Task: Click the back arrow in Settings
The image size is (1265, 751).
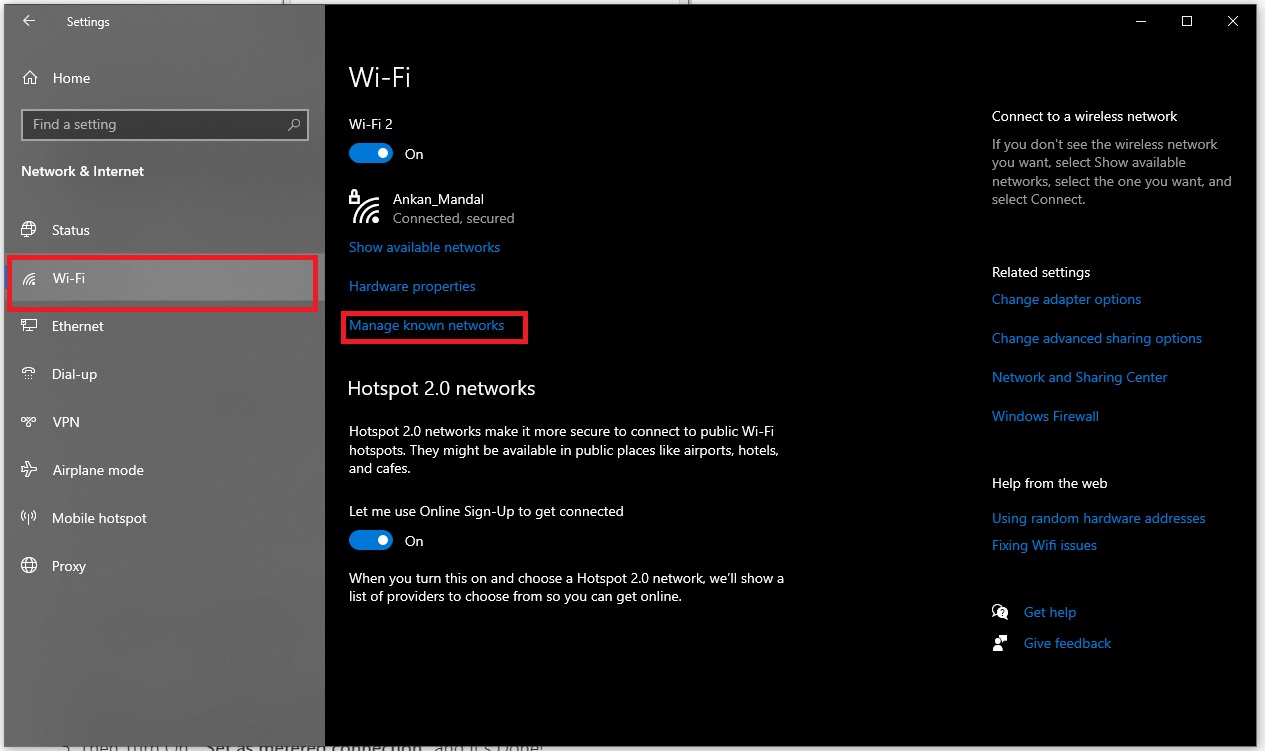Action: tap(27, 20)
